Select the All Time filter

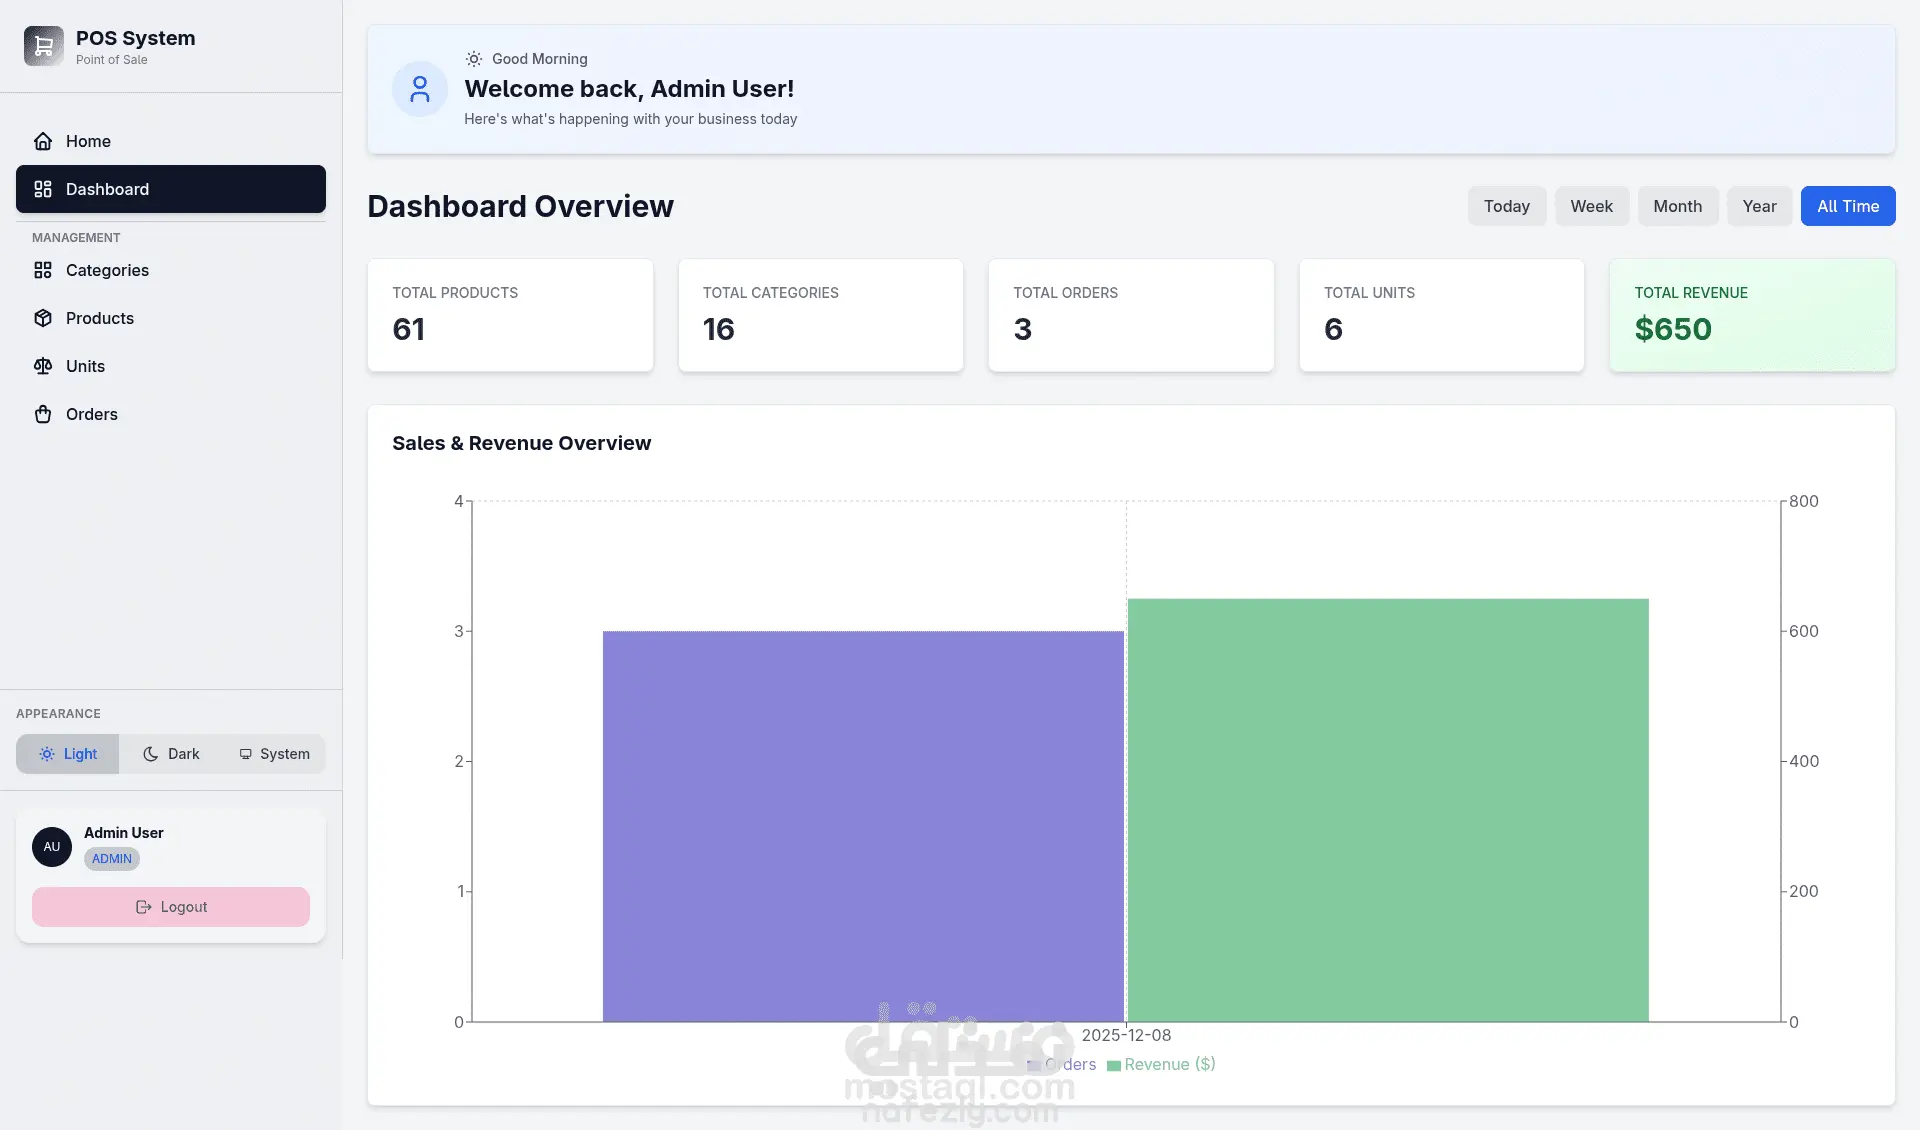click(1847, 206)
